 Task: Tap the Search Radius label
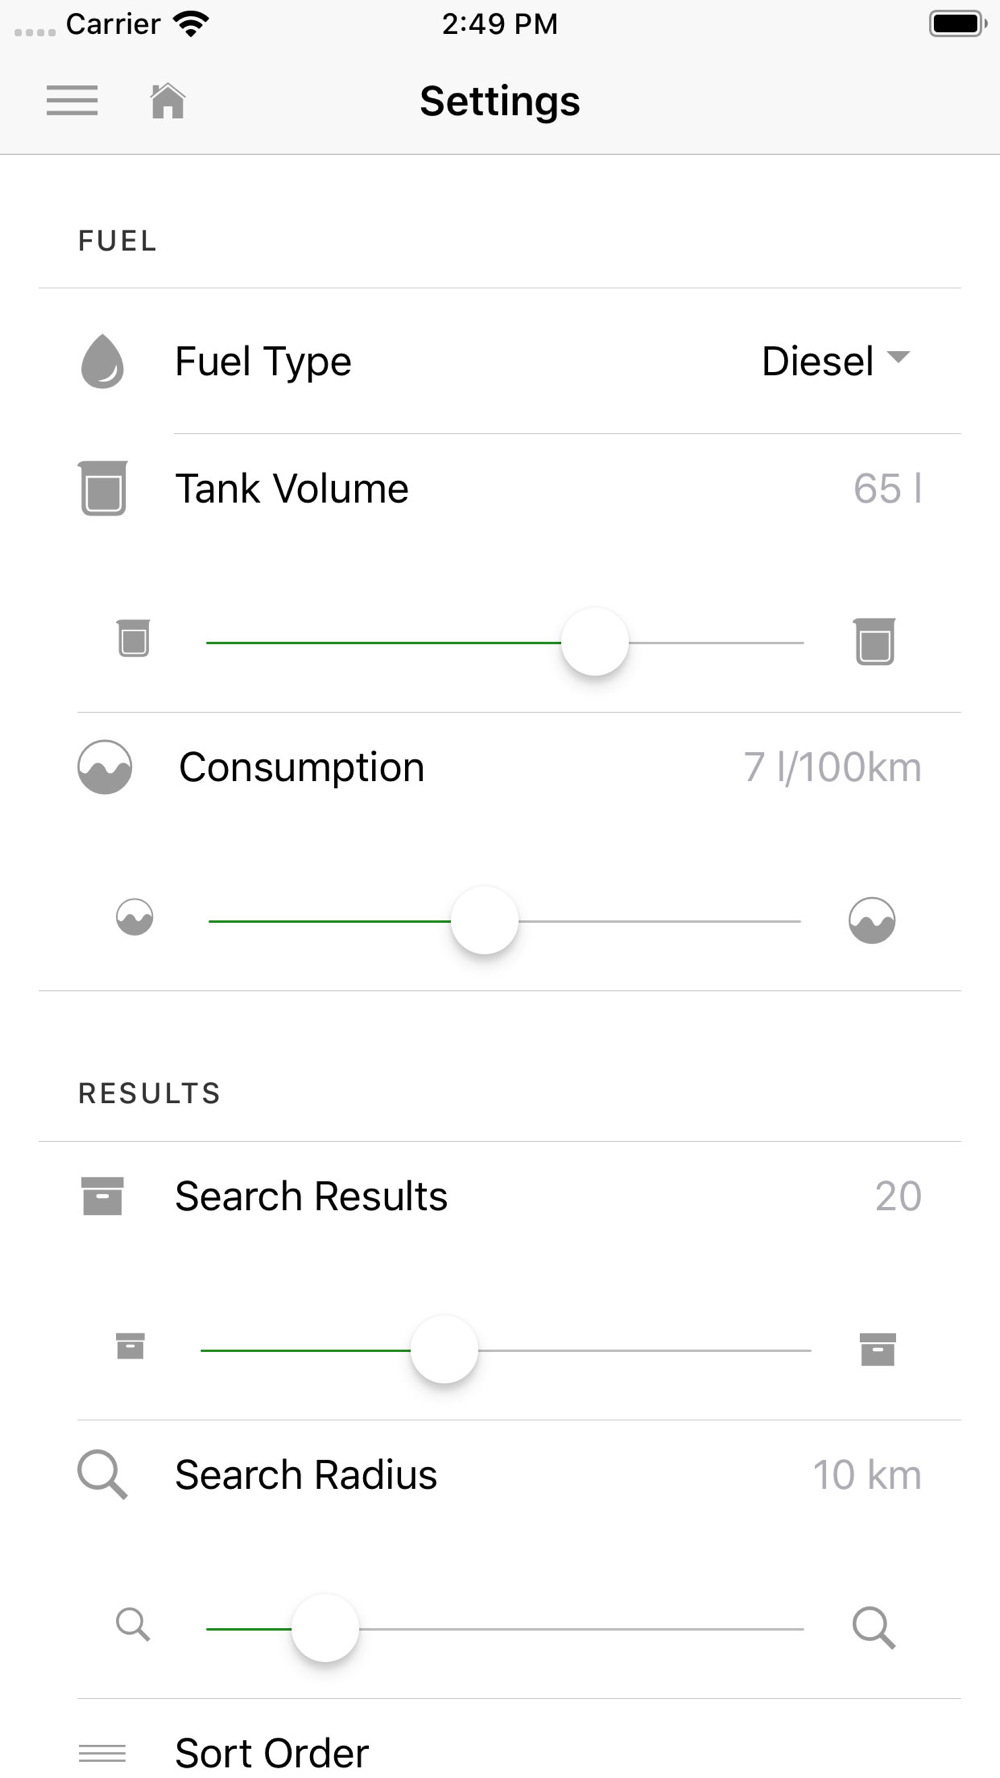click(x=306, y=1475)
